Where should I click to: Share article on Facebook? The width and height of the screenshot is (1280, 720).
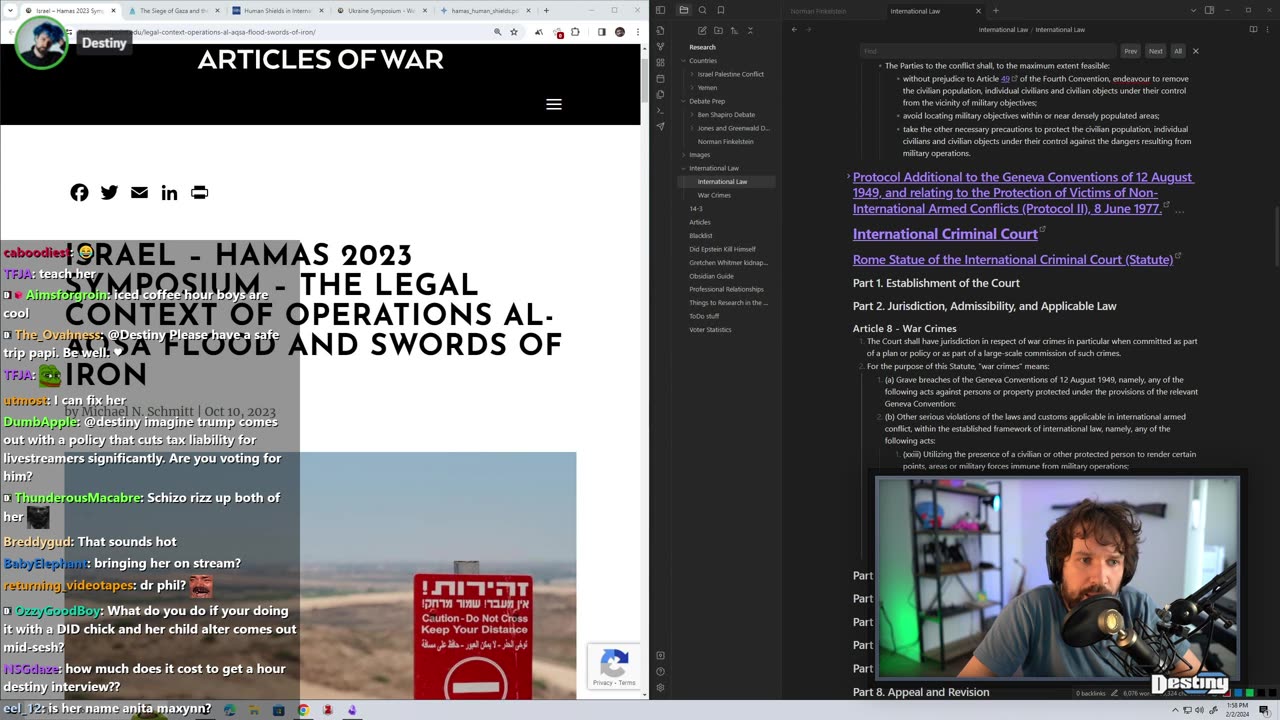79,192
